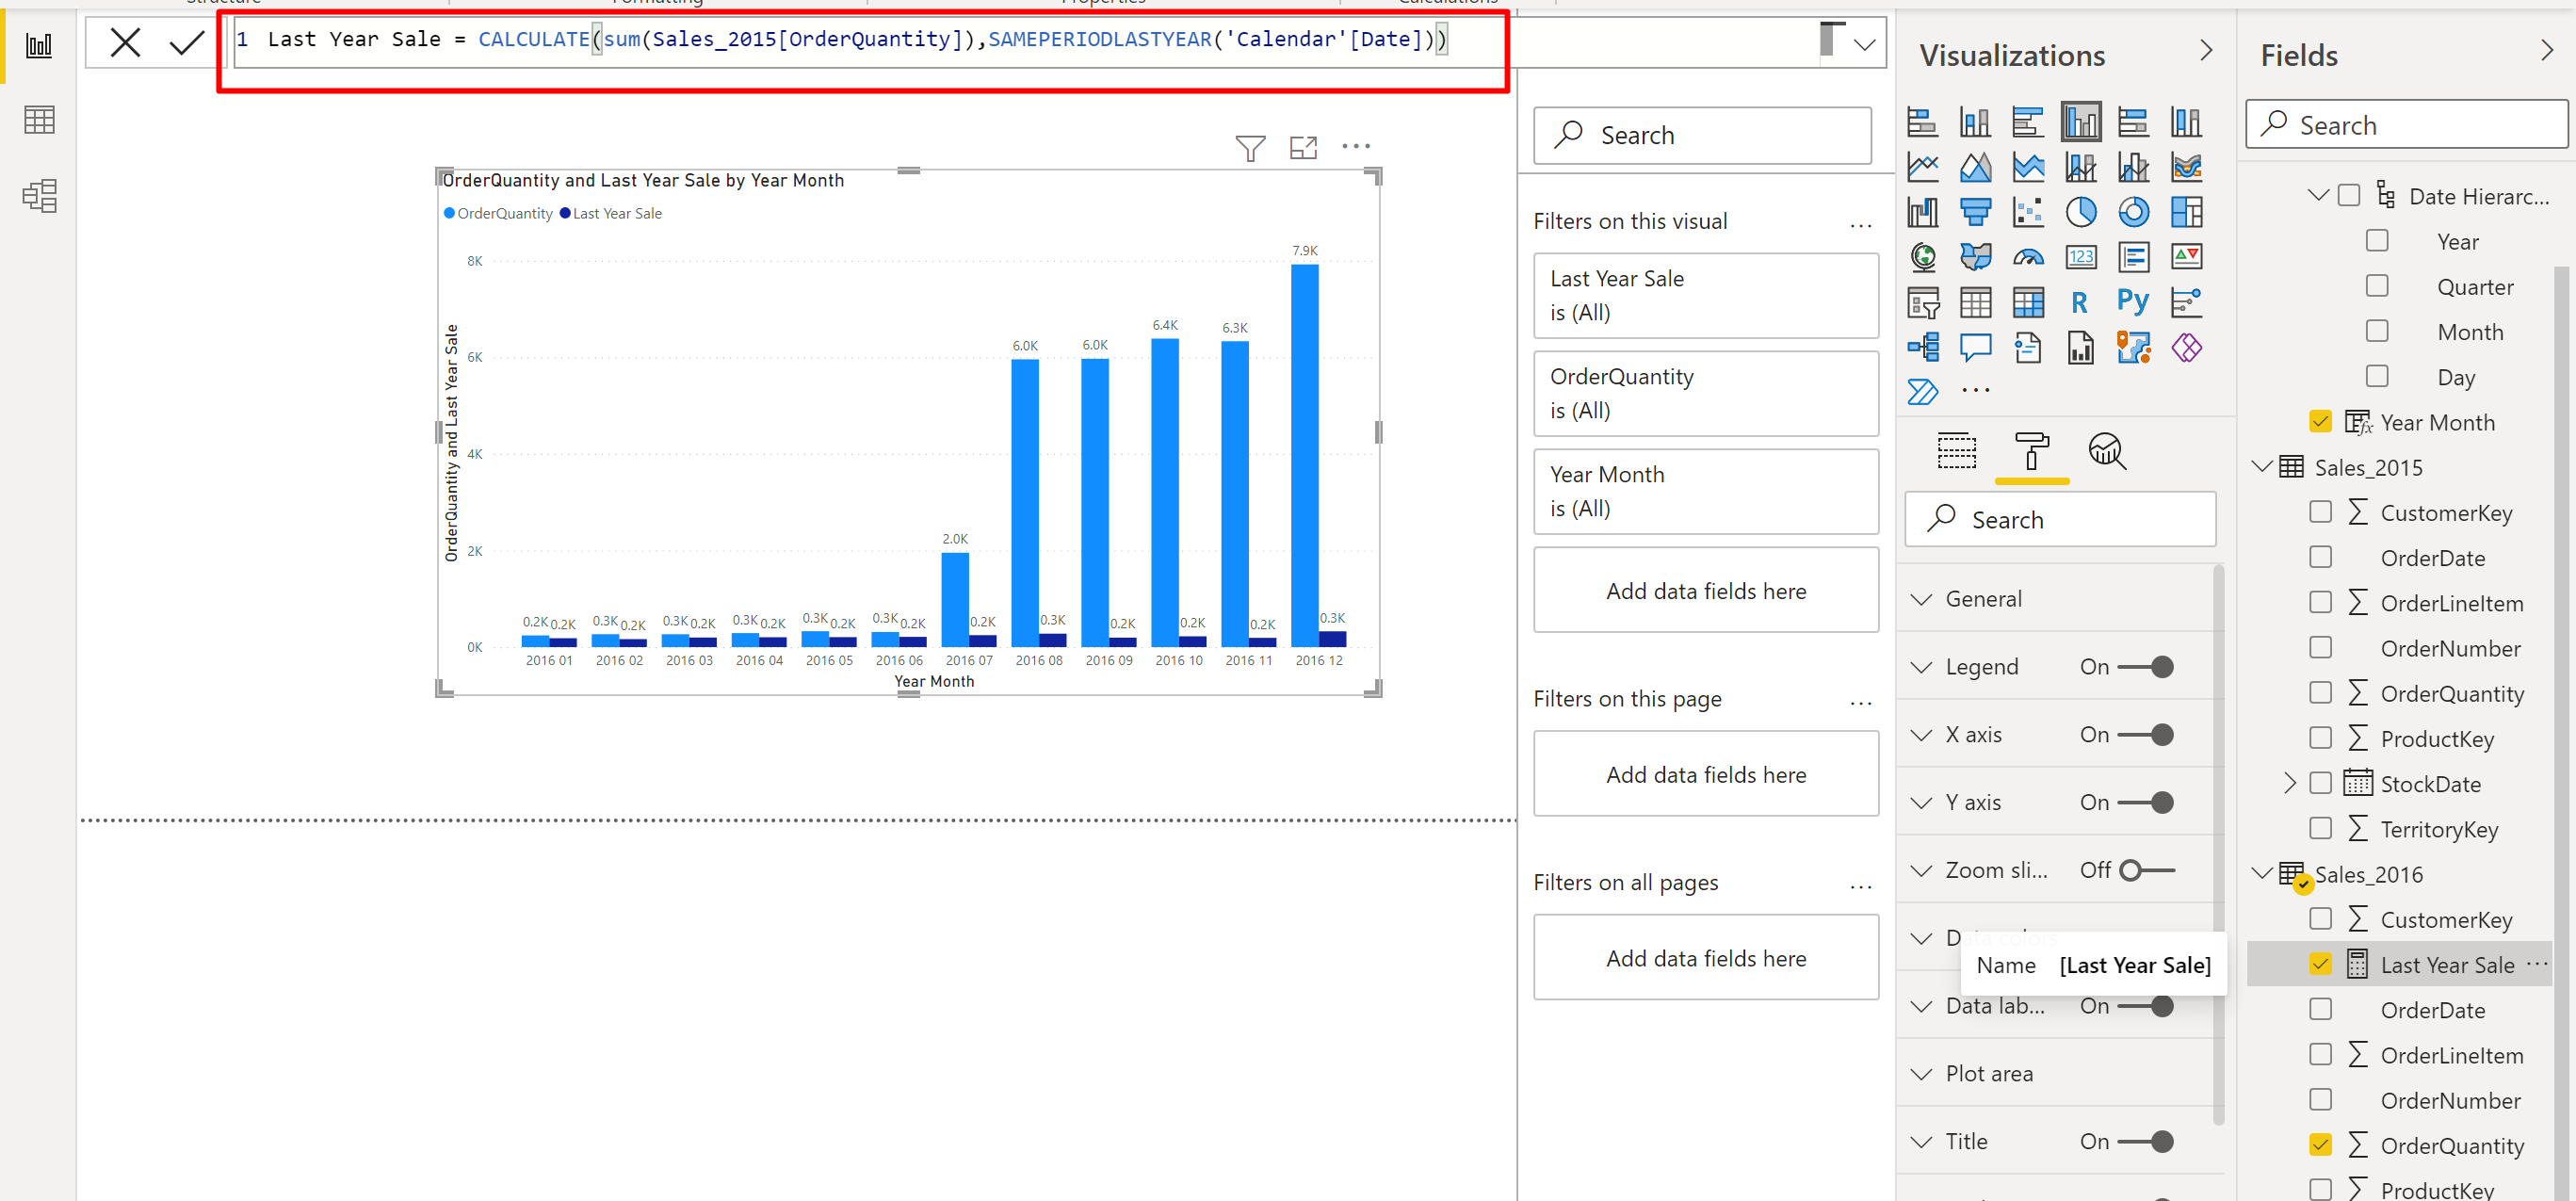Check the StockDate field checkbox
This screenshot has width=2576, height=1201.
click(2320, 783)
